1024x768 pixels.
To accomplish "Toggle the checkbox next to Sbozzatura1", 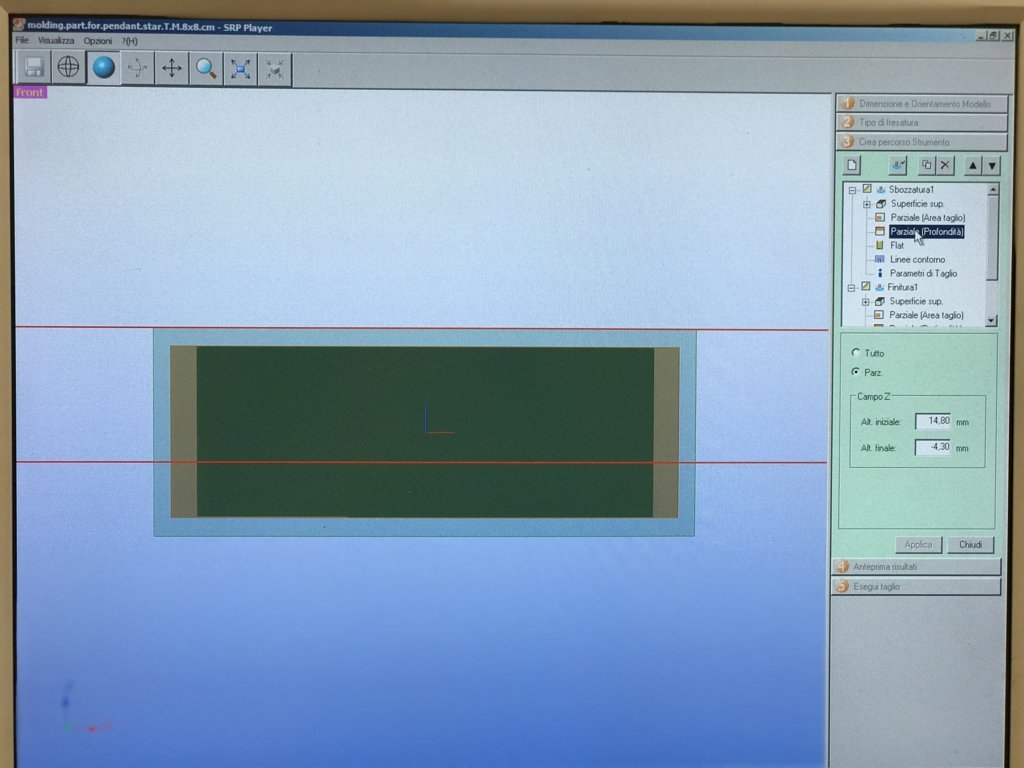I will (x=867, y=189).
